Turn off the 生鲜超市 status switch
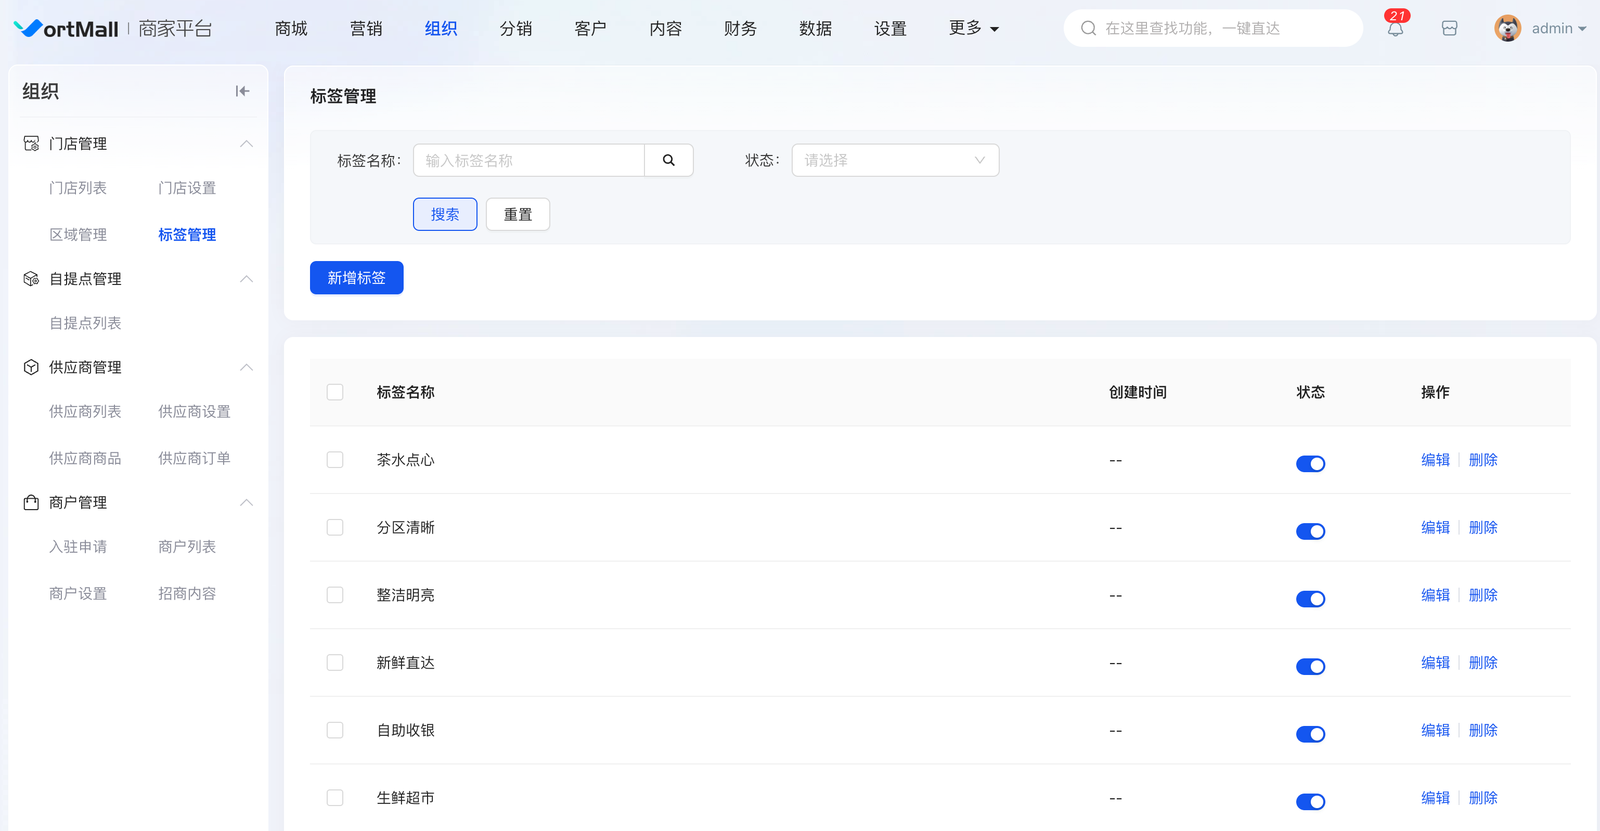The width and height of the screenshot is (1600, 831). (x=1310, y=802)
